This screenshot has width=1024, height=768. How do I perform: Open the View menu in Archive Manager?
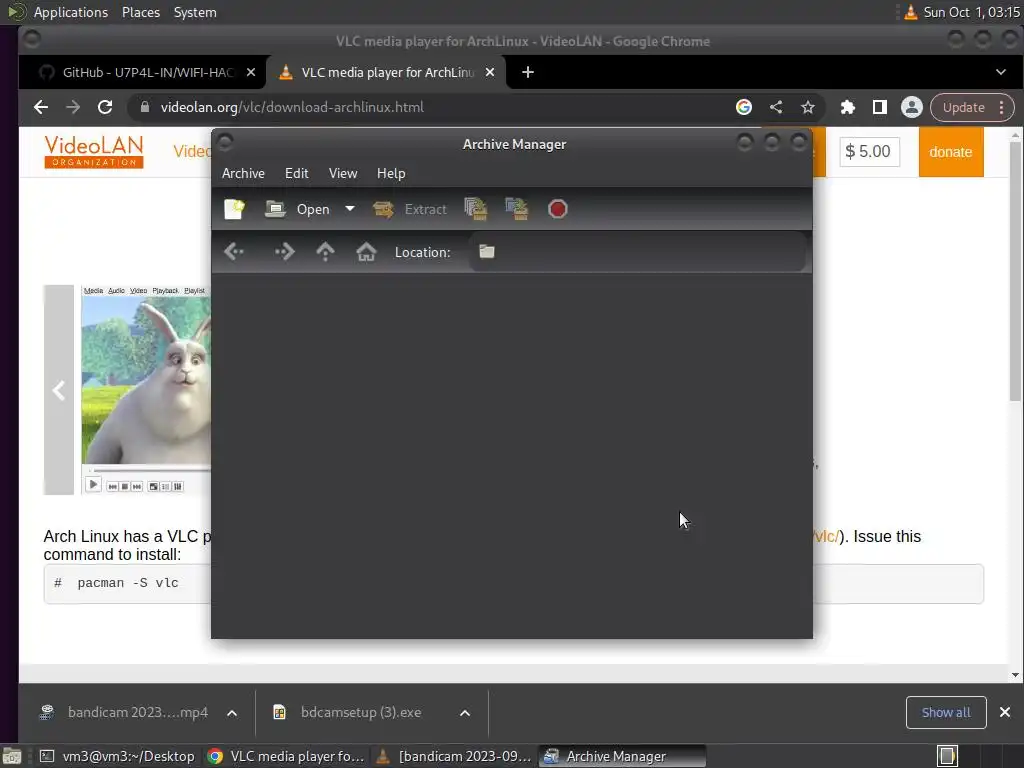(343, 173)
